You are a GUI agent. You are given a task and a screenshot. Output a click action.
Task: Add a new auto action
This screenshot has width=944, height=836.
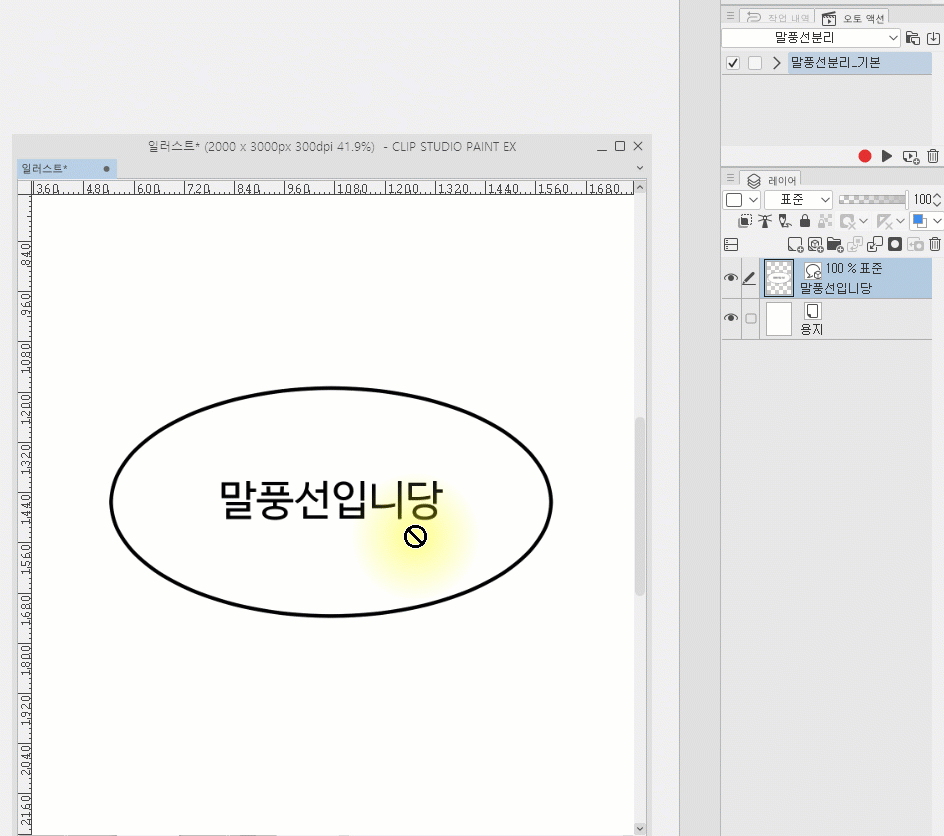pos(910,156)
